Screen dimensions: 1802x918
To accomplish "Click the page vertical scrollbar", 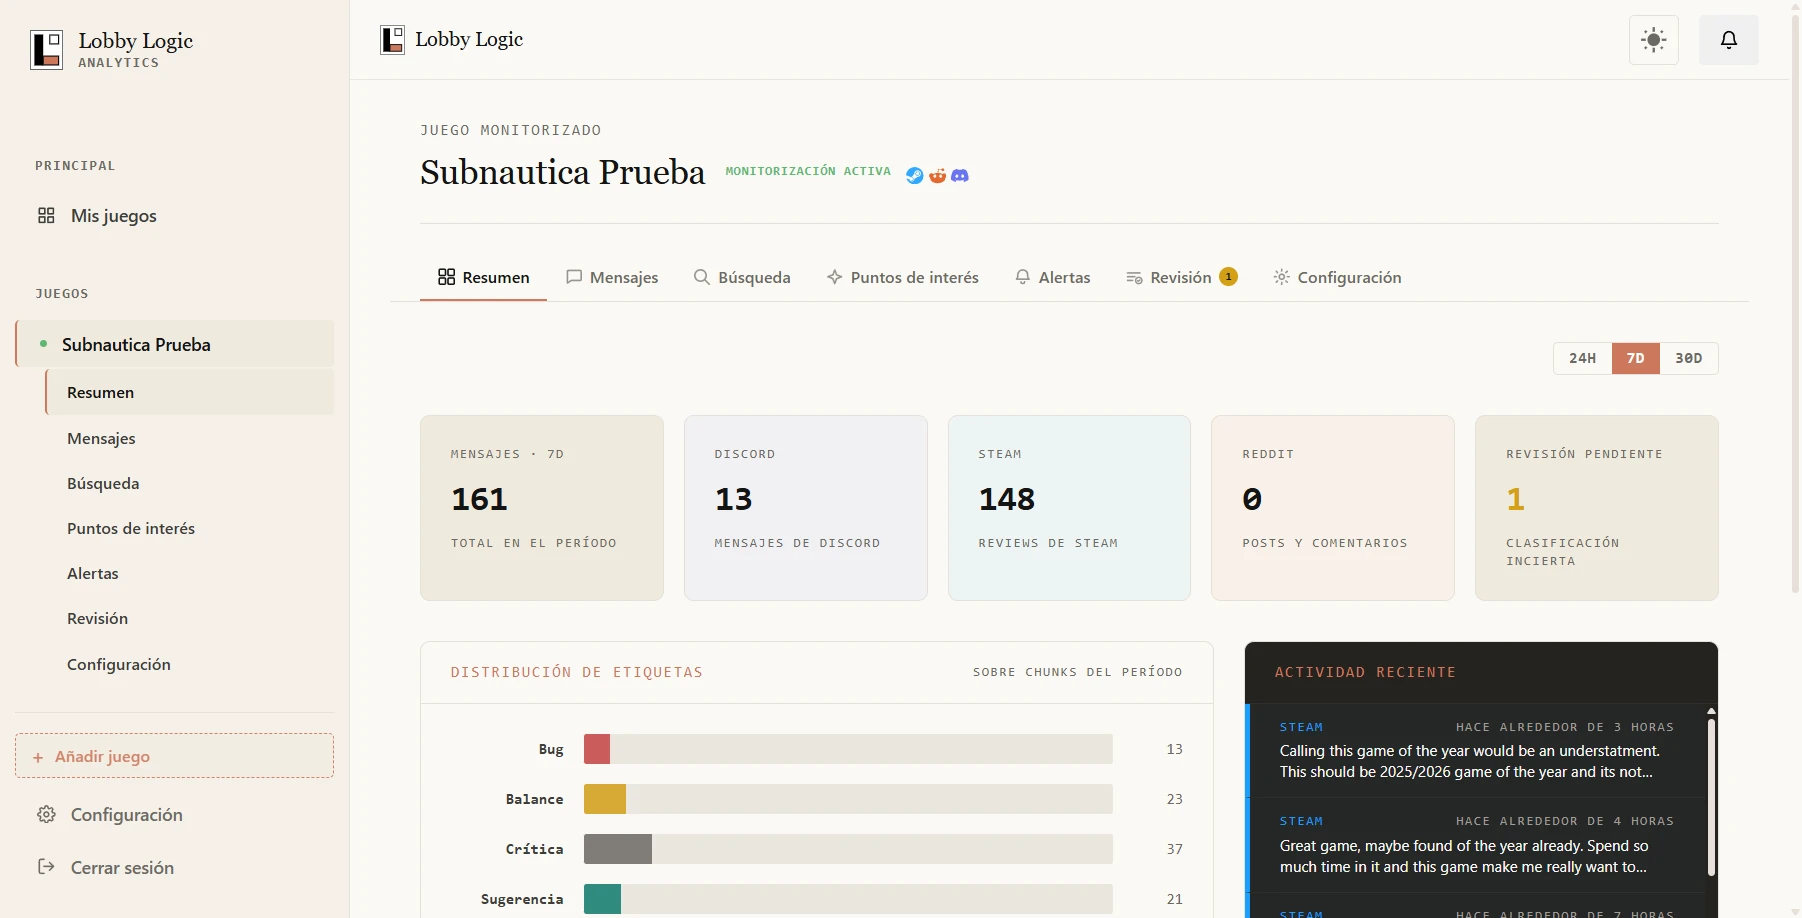I will pos(1795,305).
